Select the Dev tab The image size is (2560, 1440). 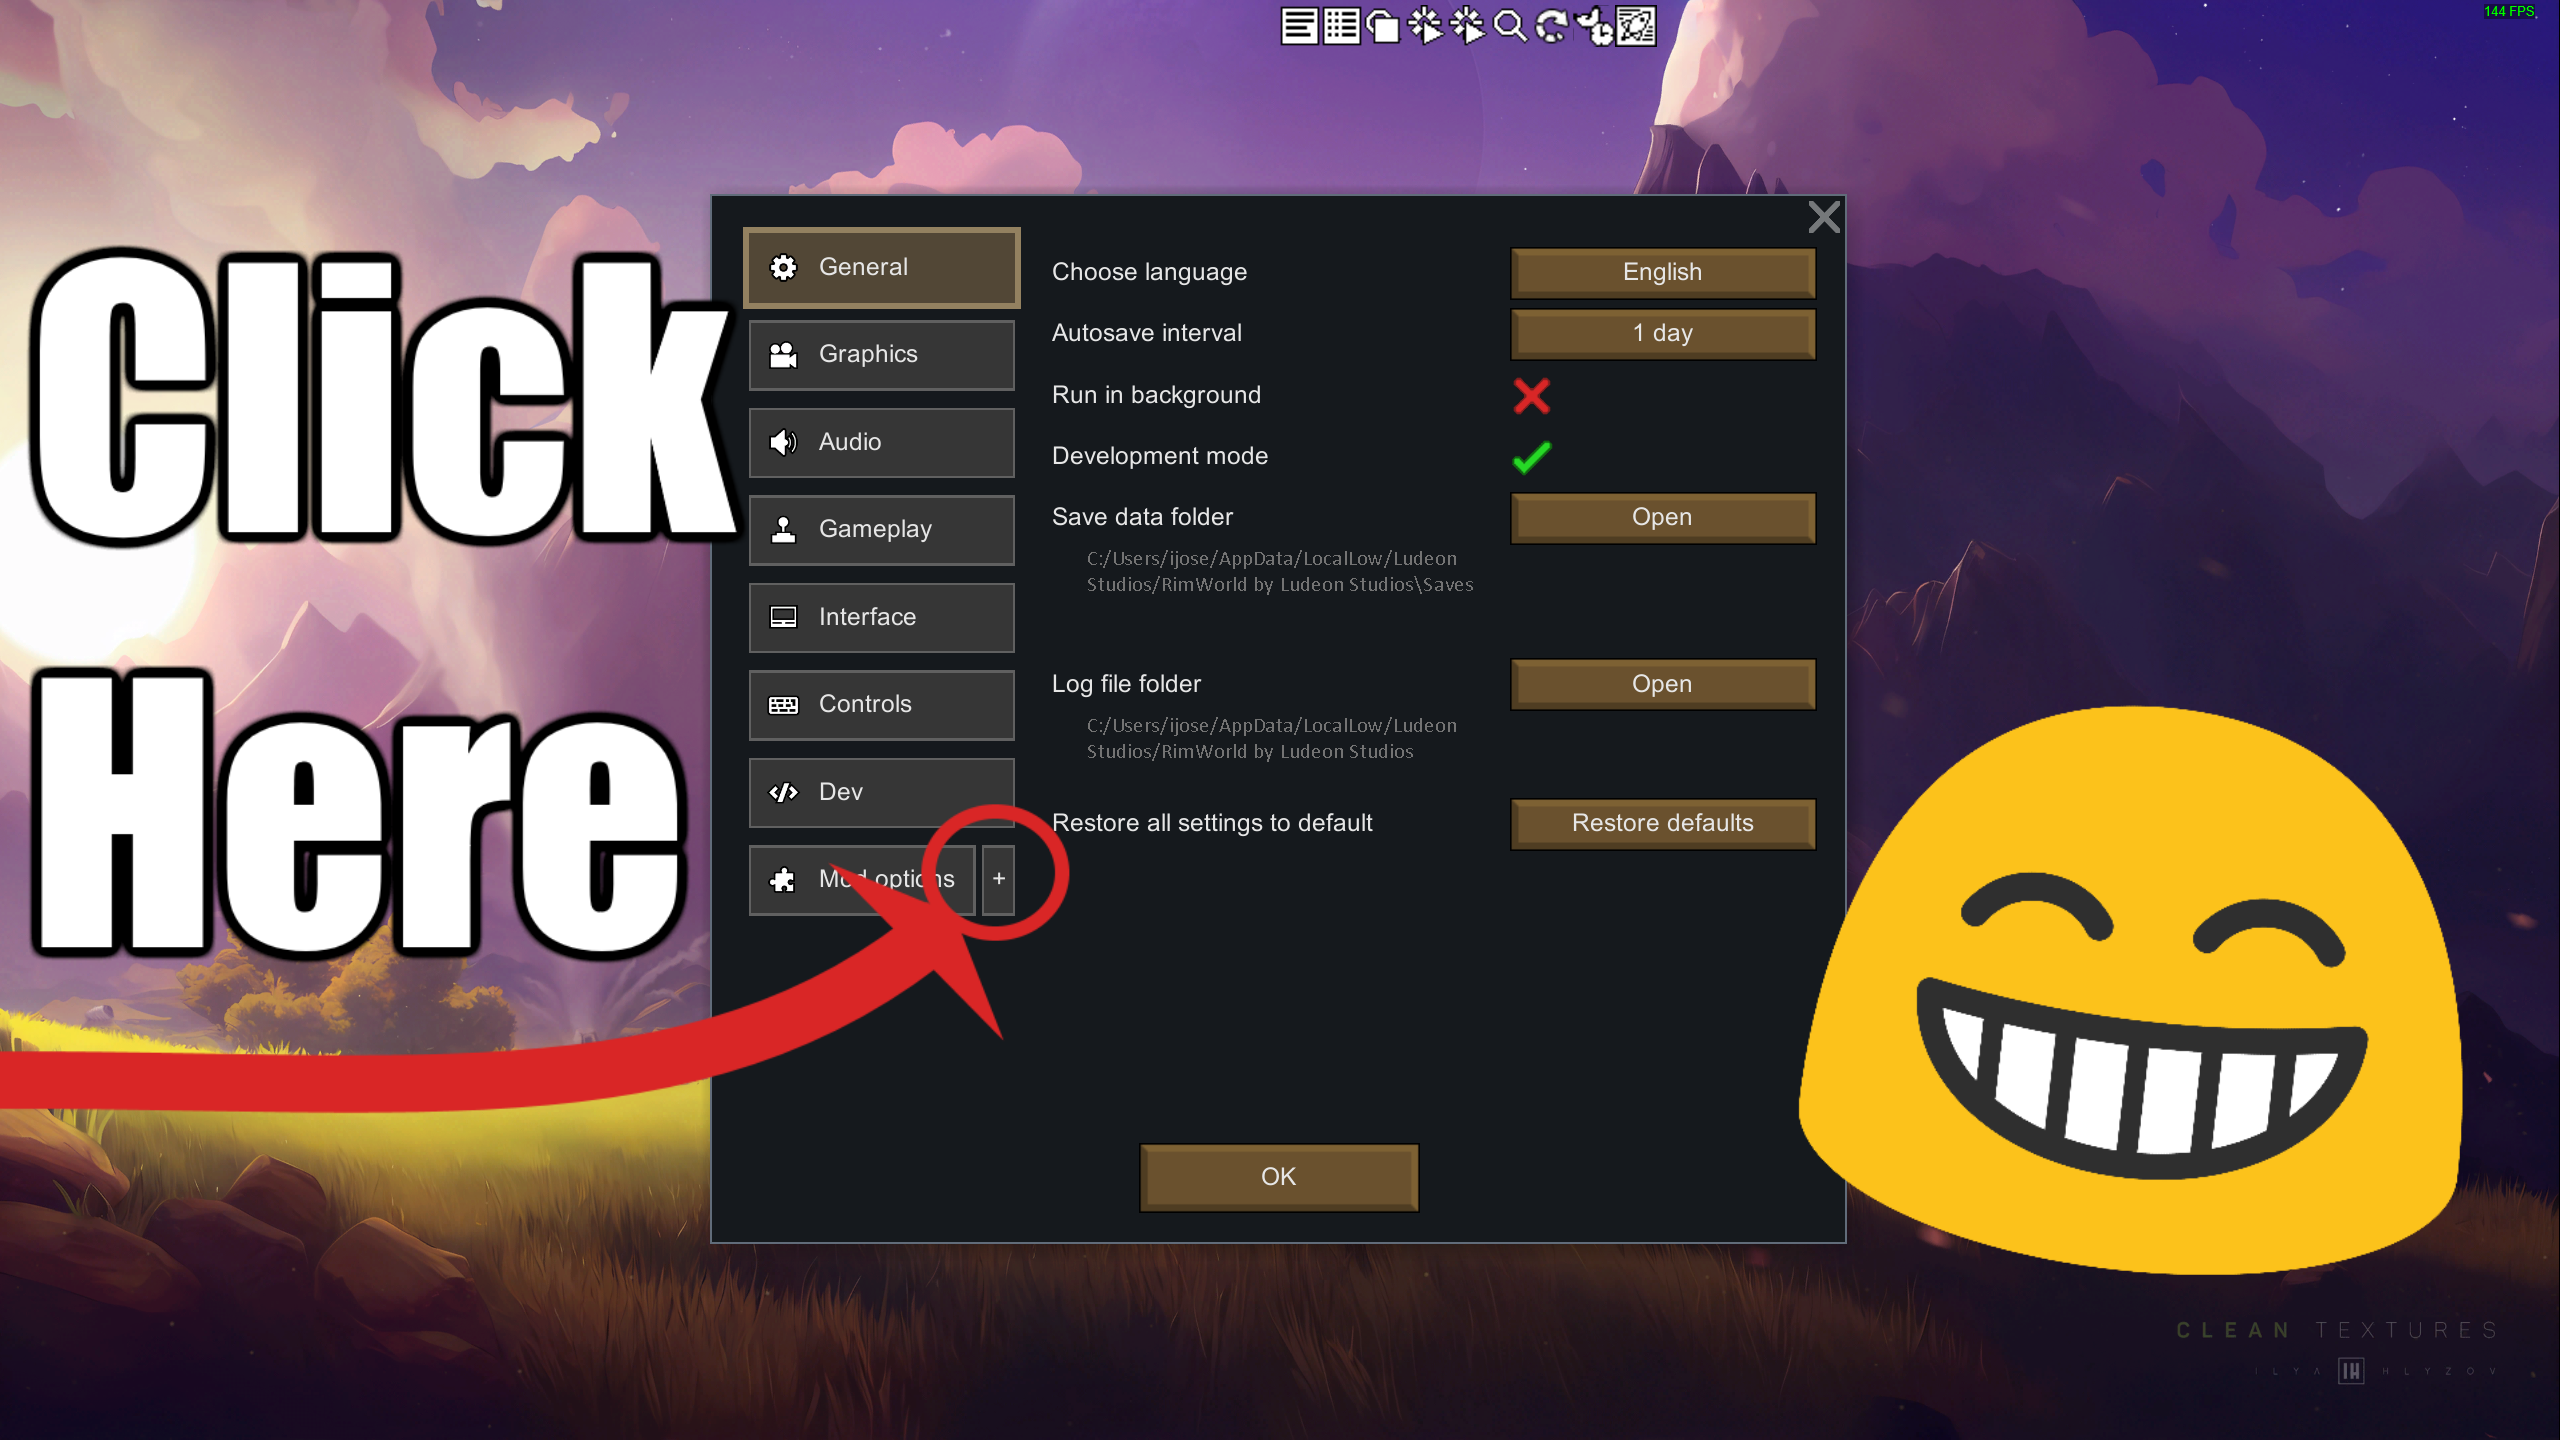[x=882, y=792]
